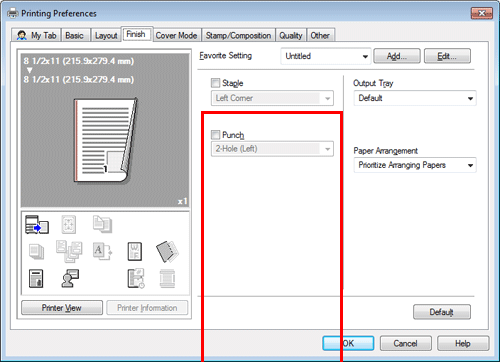500x362 pixels.
Task: Click the Printer View button
Action: (x=62, y=308)
